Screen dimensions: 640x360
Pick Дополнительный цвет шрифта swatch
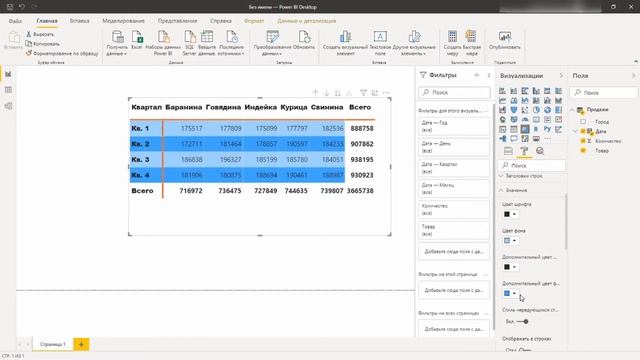pyautogui.click(x=510, y=267)
